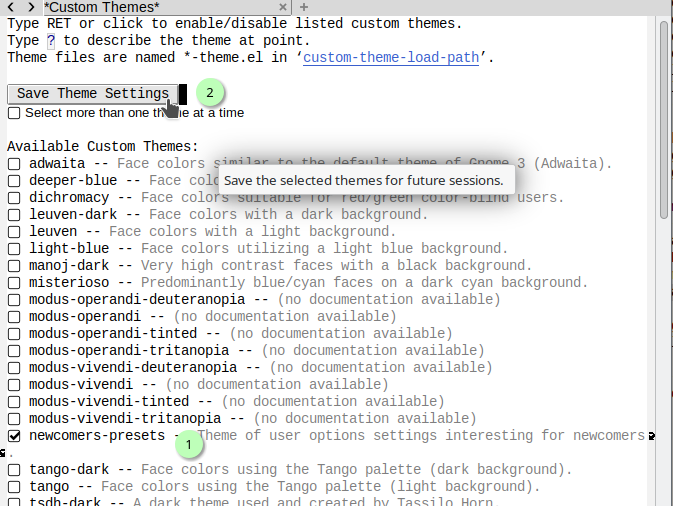The height and width of the screenshot is (506, 673).
Task: Click the forward arrow in tab bar
Action: [31, 7]
